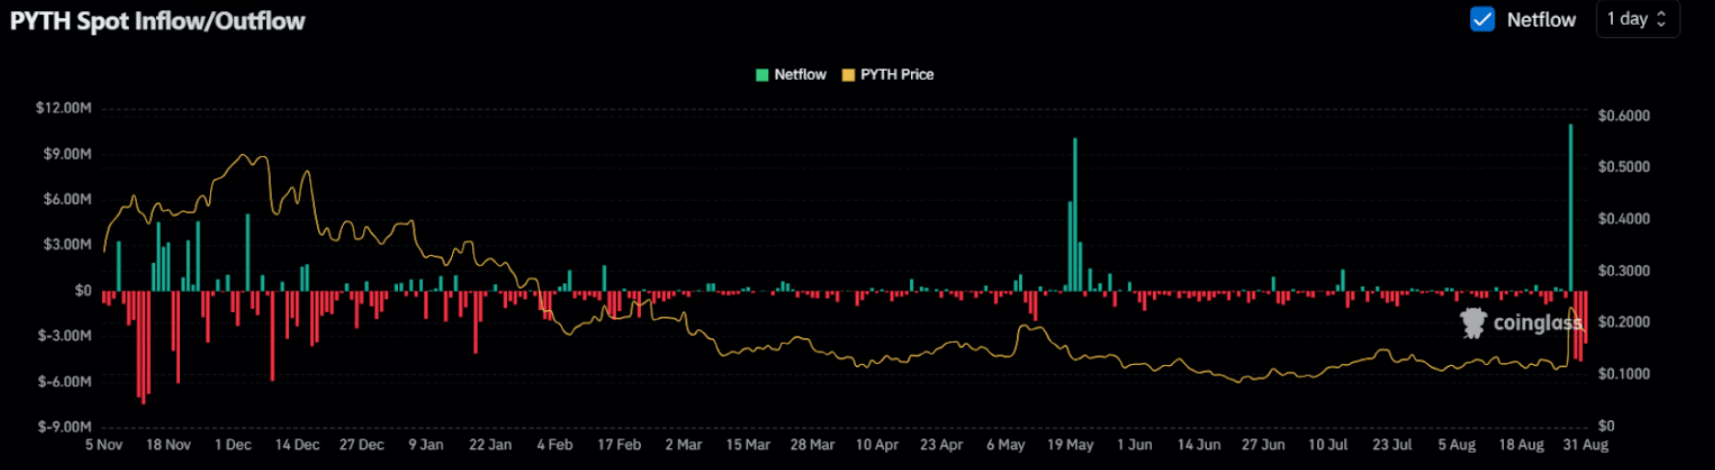Click the Netflow label beside the checkbox
The image size is (1715, 470).
[1541, 20]
